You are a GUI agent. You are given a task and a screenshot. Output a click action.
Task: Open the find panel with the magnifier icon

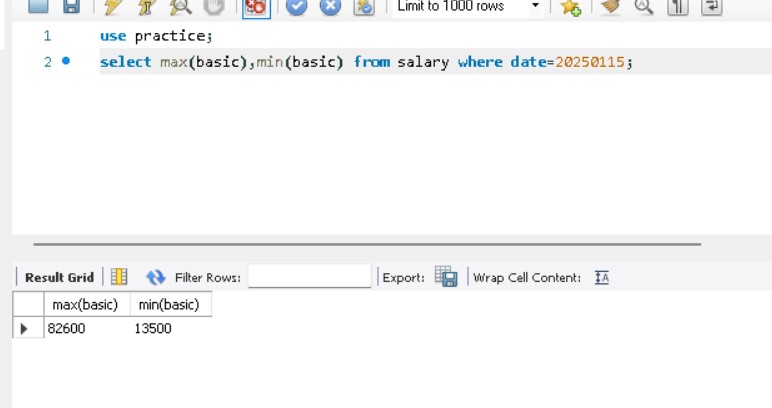coord(644,6)
